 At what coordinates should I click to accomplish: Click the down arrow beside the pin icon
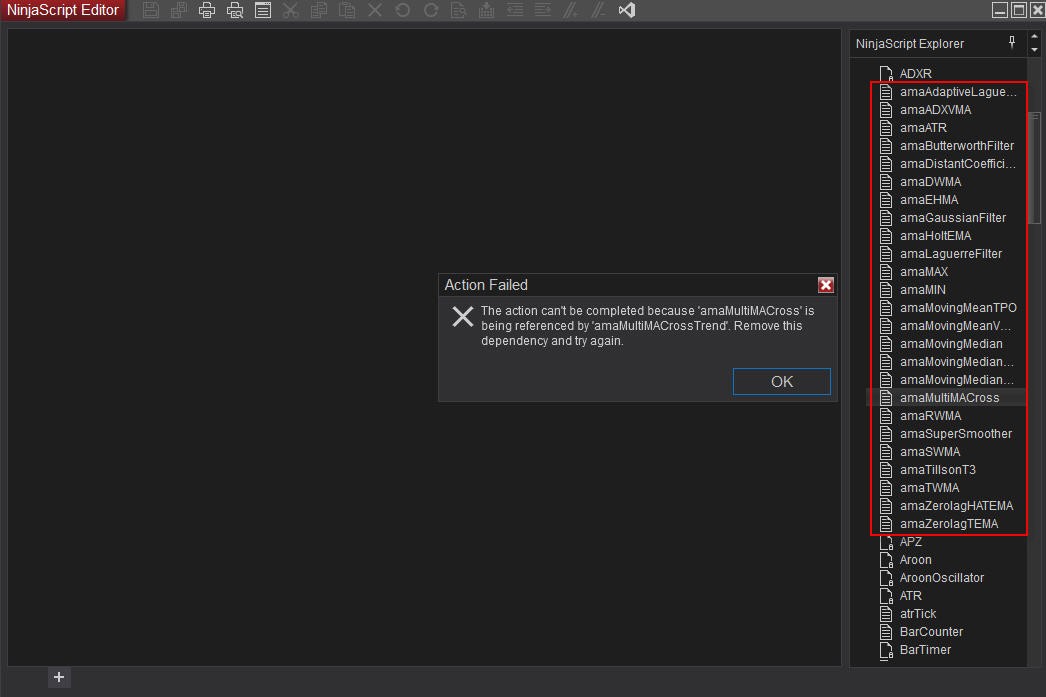1034,49
